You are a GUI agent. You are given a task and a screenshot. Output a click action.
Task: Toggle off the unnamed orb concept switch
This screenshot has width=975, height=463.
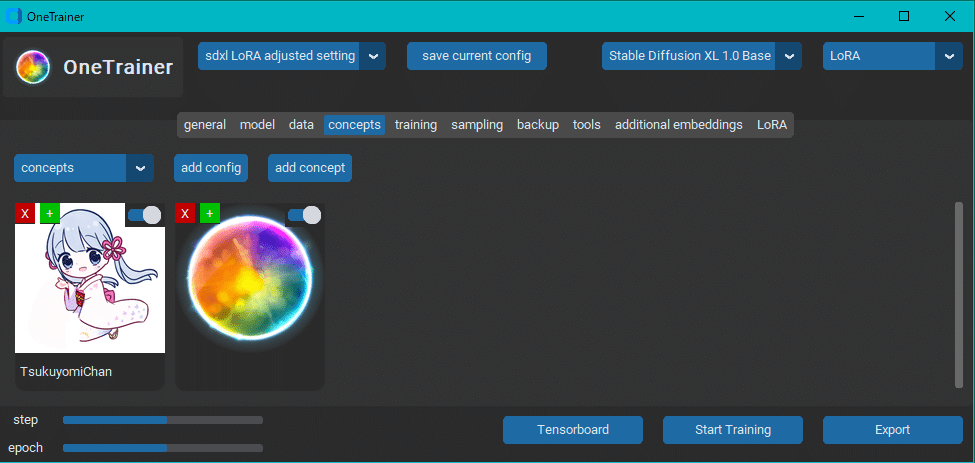coord(304,215)
